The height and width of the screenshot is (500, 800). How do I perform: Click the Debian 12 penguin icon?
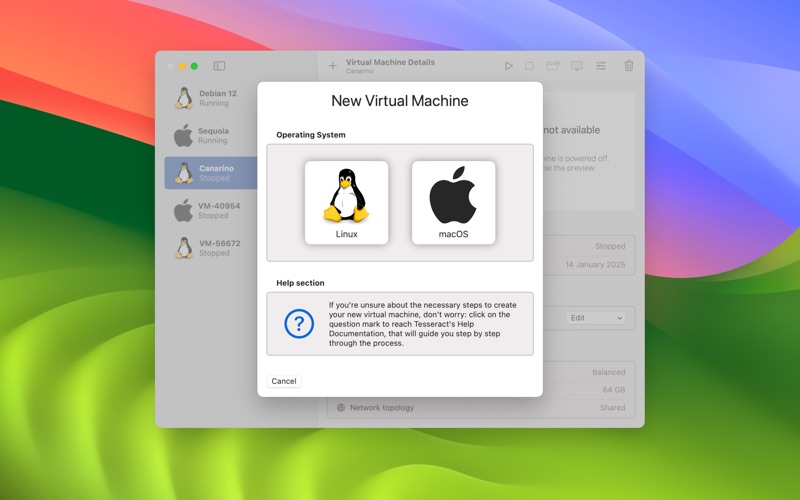184,98
